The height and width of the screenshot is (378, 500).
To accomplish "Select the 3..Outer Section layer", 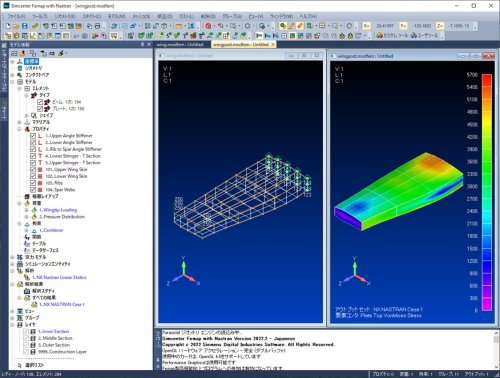I will point(54,345).
